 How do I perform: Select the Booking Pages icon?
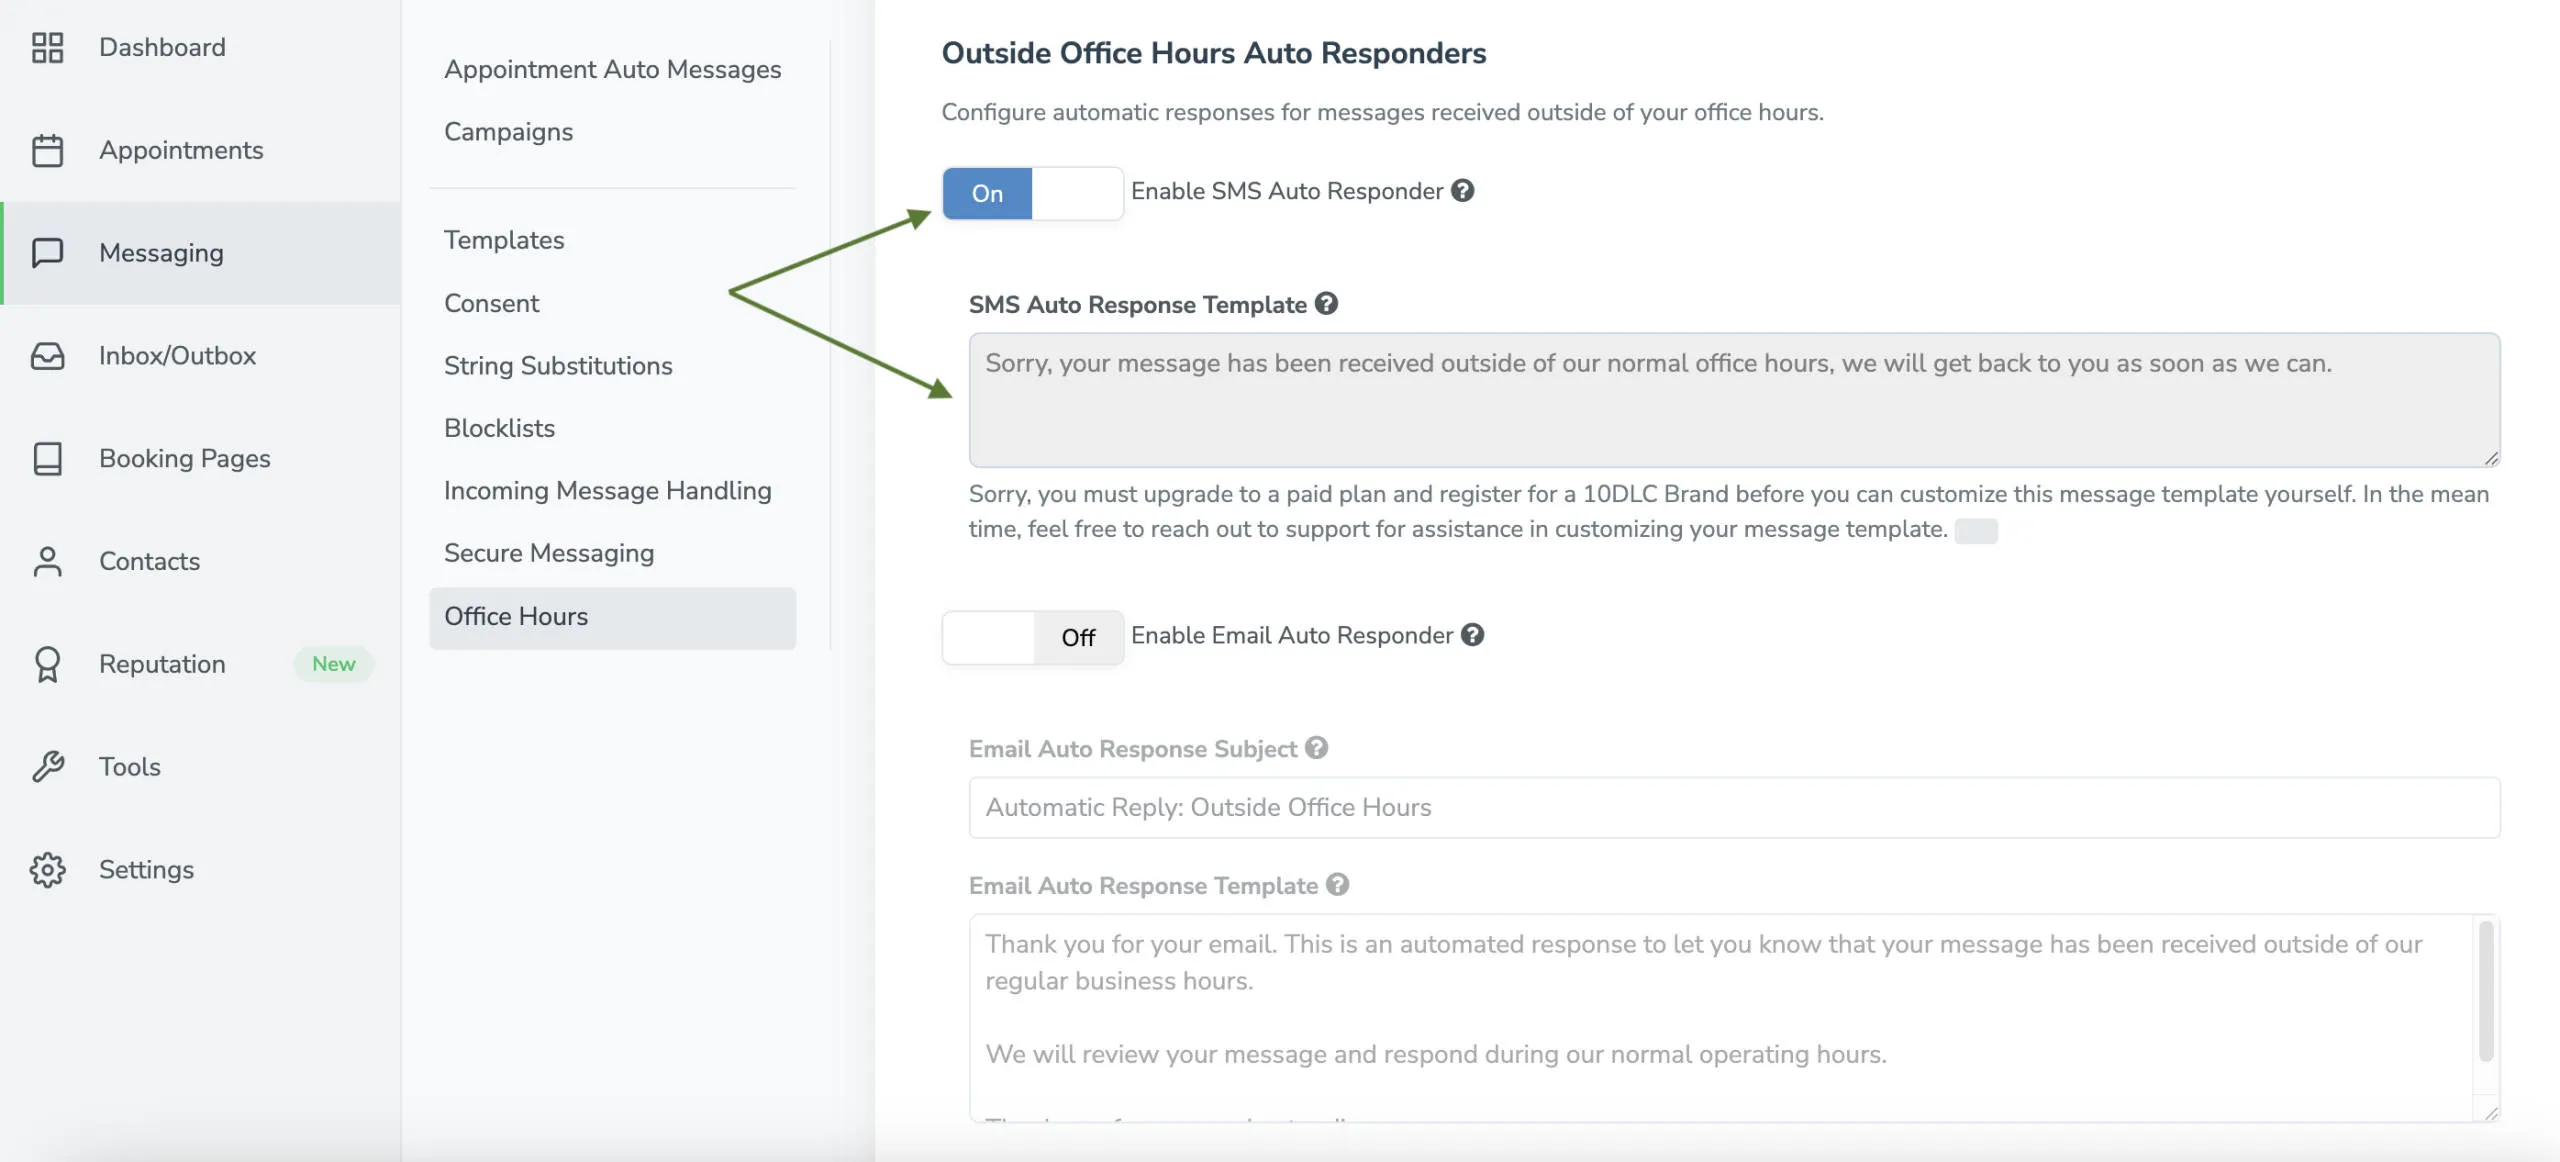click(x=47, y=458)
